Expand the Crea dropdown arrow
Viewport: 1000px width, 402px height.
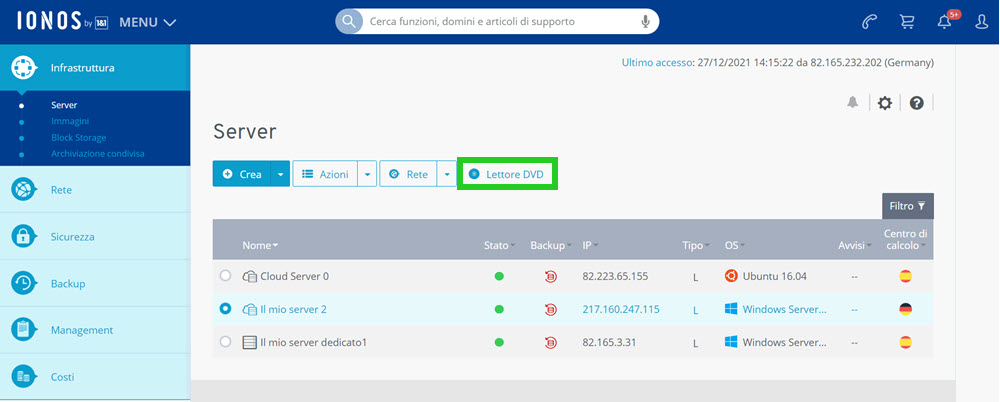[281, 174]
